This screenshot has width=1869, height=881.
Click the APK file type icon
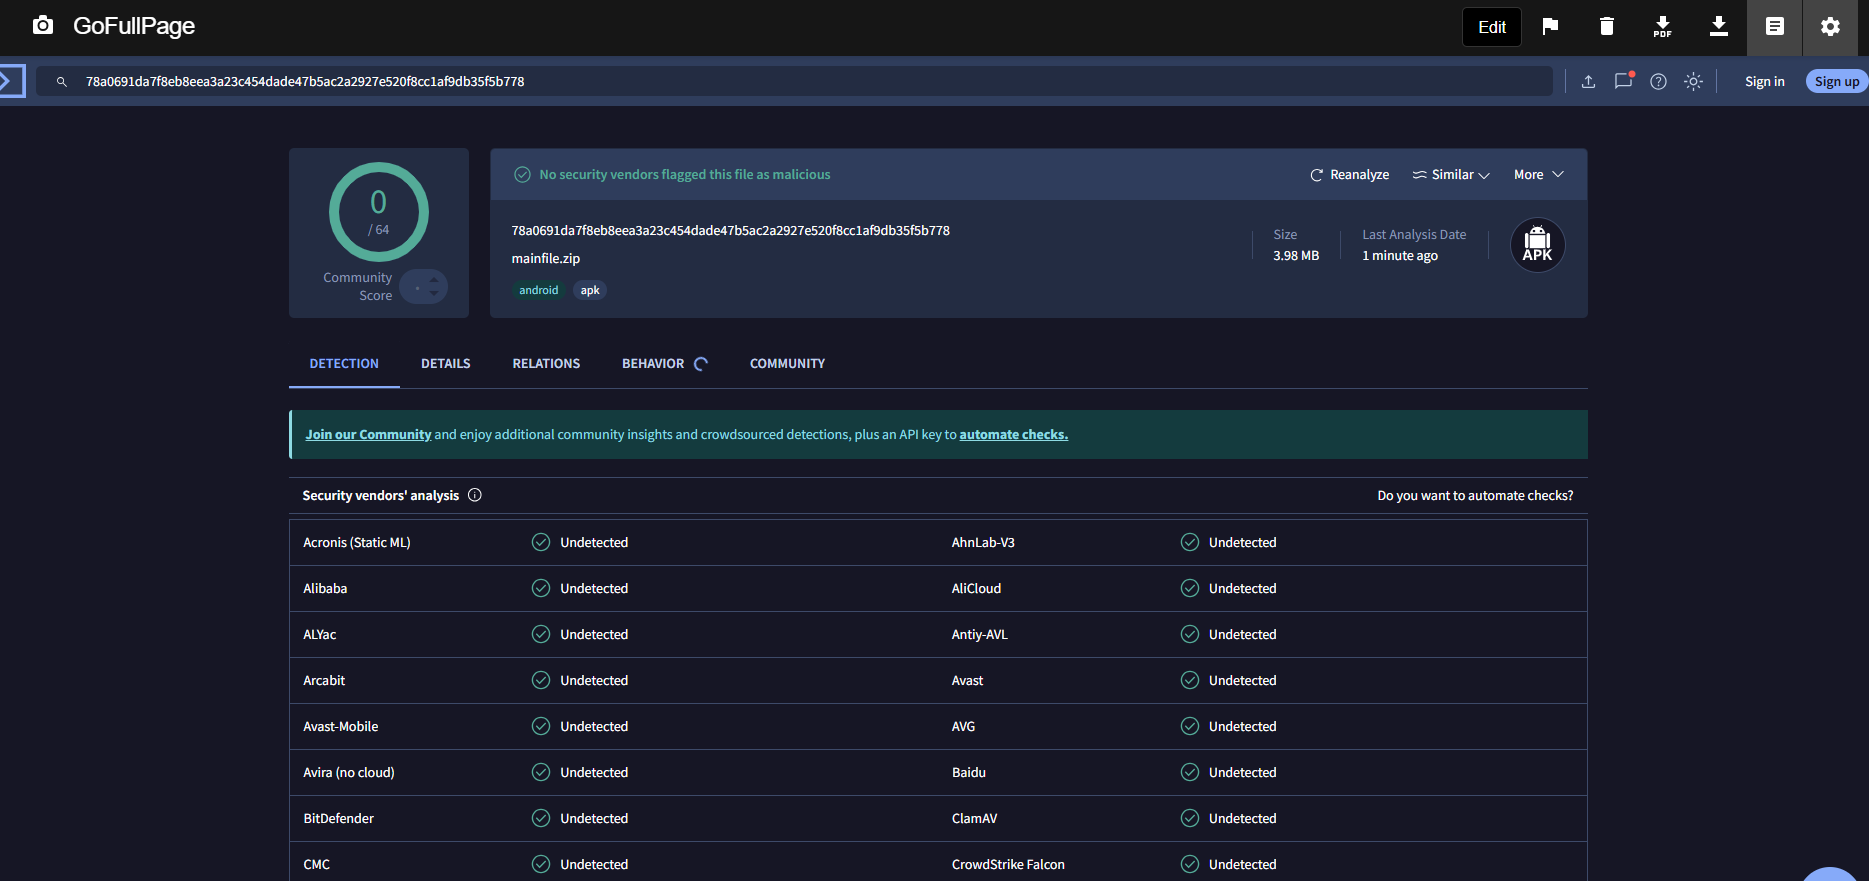coord(1537,245)
